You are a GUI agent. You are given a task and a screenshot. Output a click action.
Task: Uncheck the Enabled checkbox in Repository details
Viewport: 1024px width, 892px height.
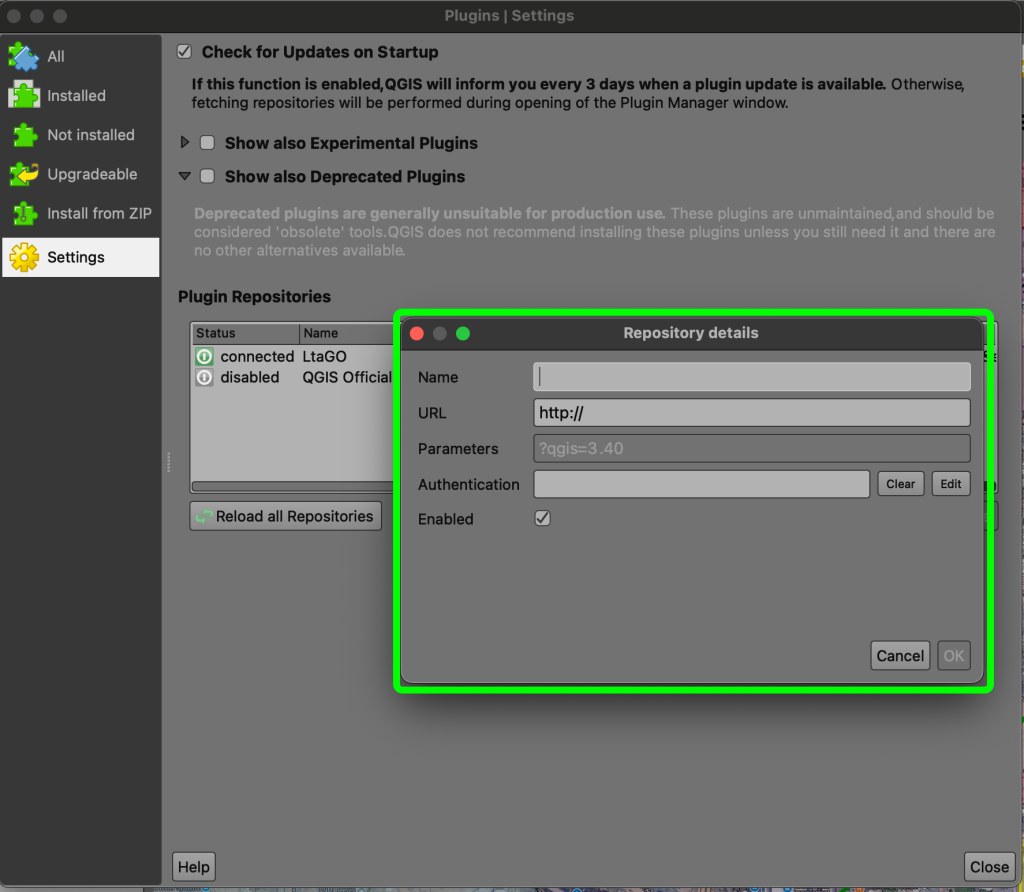pyautogui.click(x=542, y=518)
